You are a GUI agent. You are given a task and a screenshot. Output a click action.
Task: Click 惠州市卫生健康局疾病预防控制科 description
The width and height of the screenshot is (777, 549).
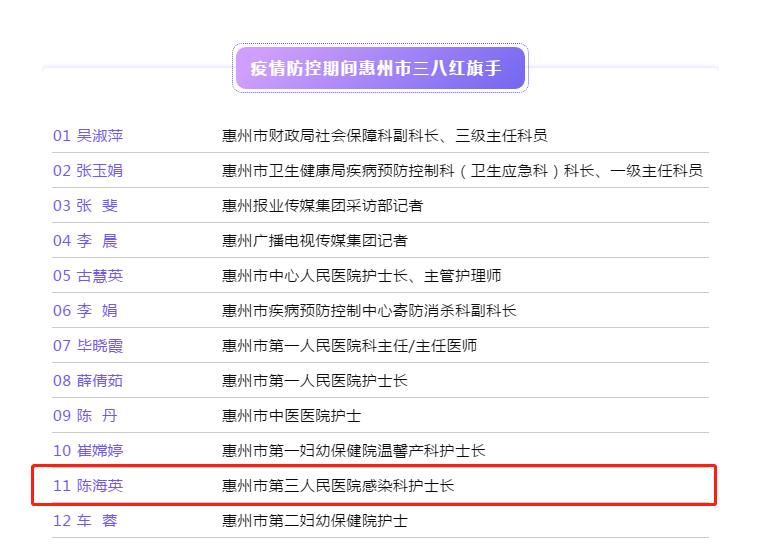pyautogui.click(x=462, y=171)
